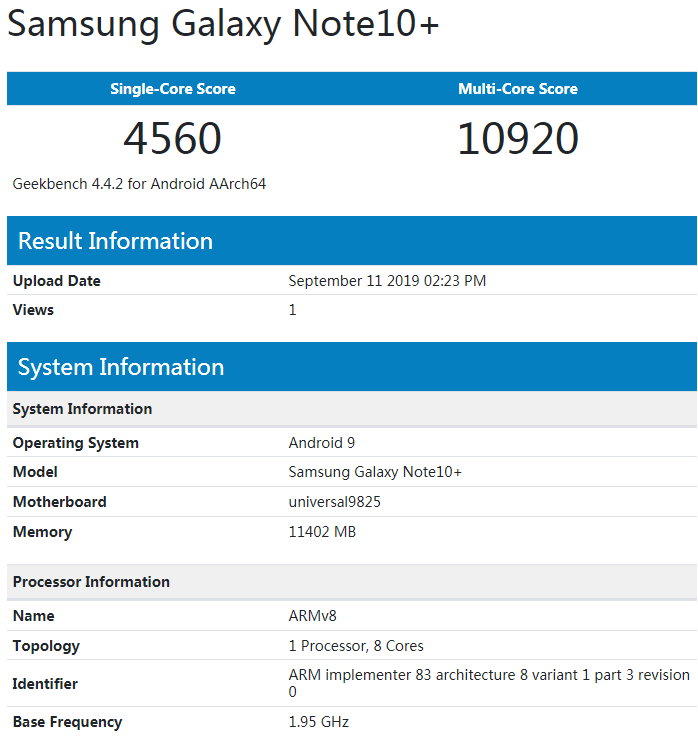
Task: Click the date September 11 2019 02:23 PM
Action: click(387, 280)
